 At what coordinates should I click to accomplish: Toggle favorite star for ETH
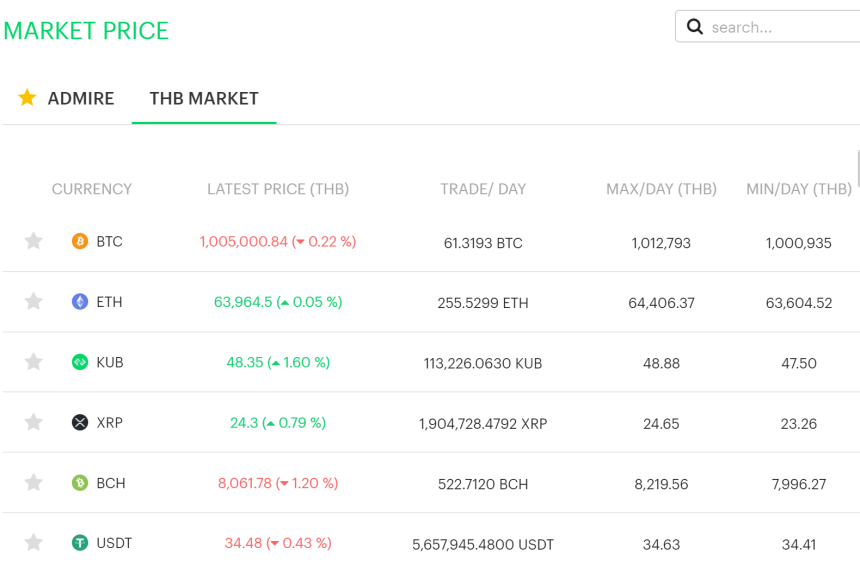(x=34, y=302)
